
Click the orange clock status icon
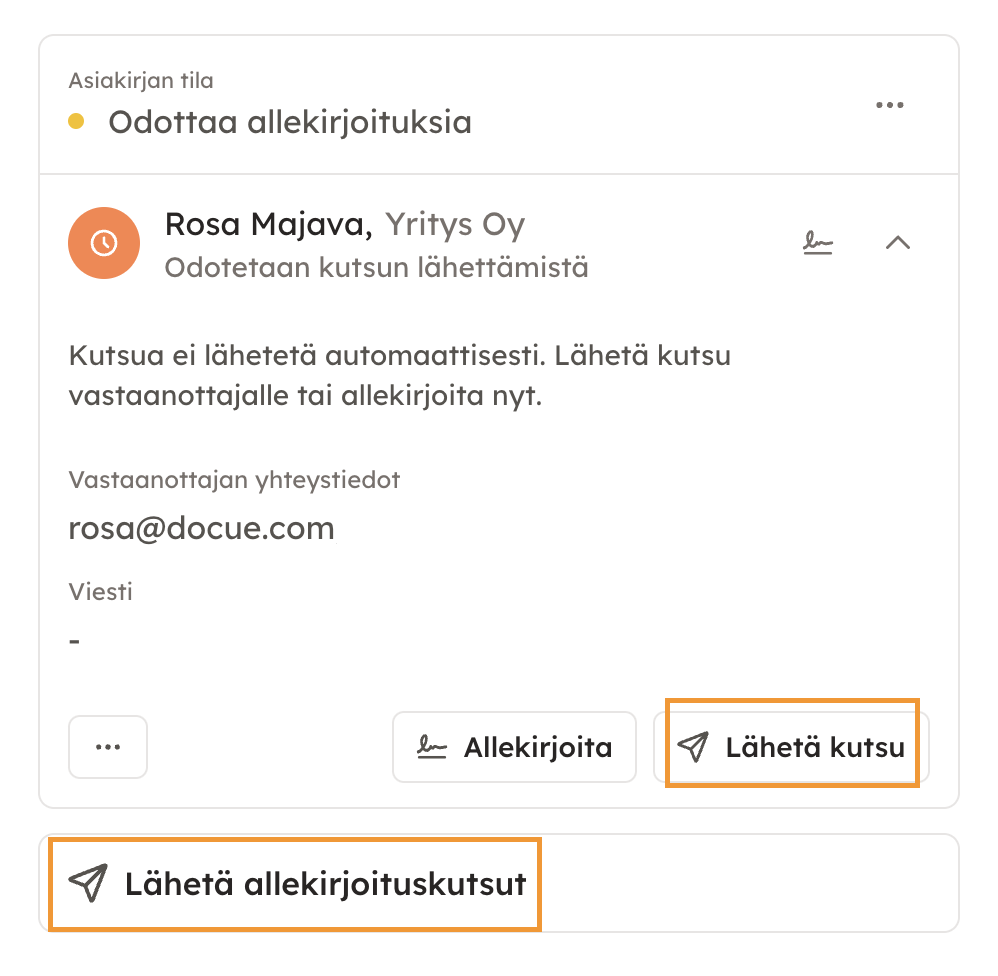click(103, 243)
